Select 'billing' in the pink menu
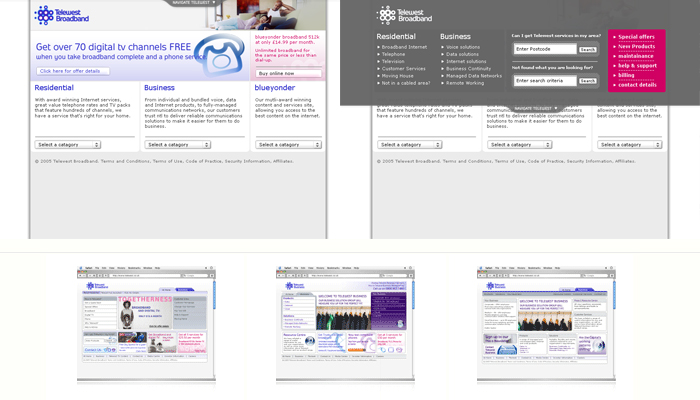The width and height of the screenshot is (700, 400). [x=626, y=75]
